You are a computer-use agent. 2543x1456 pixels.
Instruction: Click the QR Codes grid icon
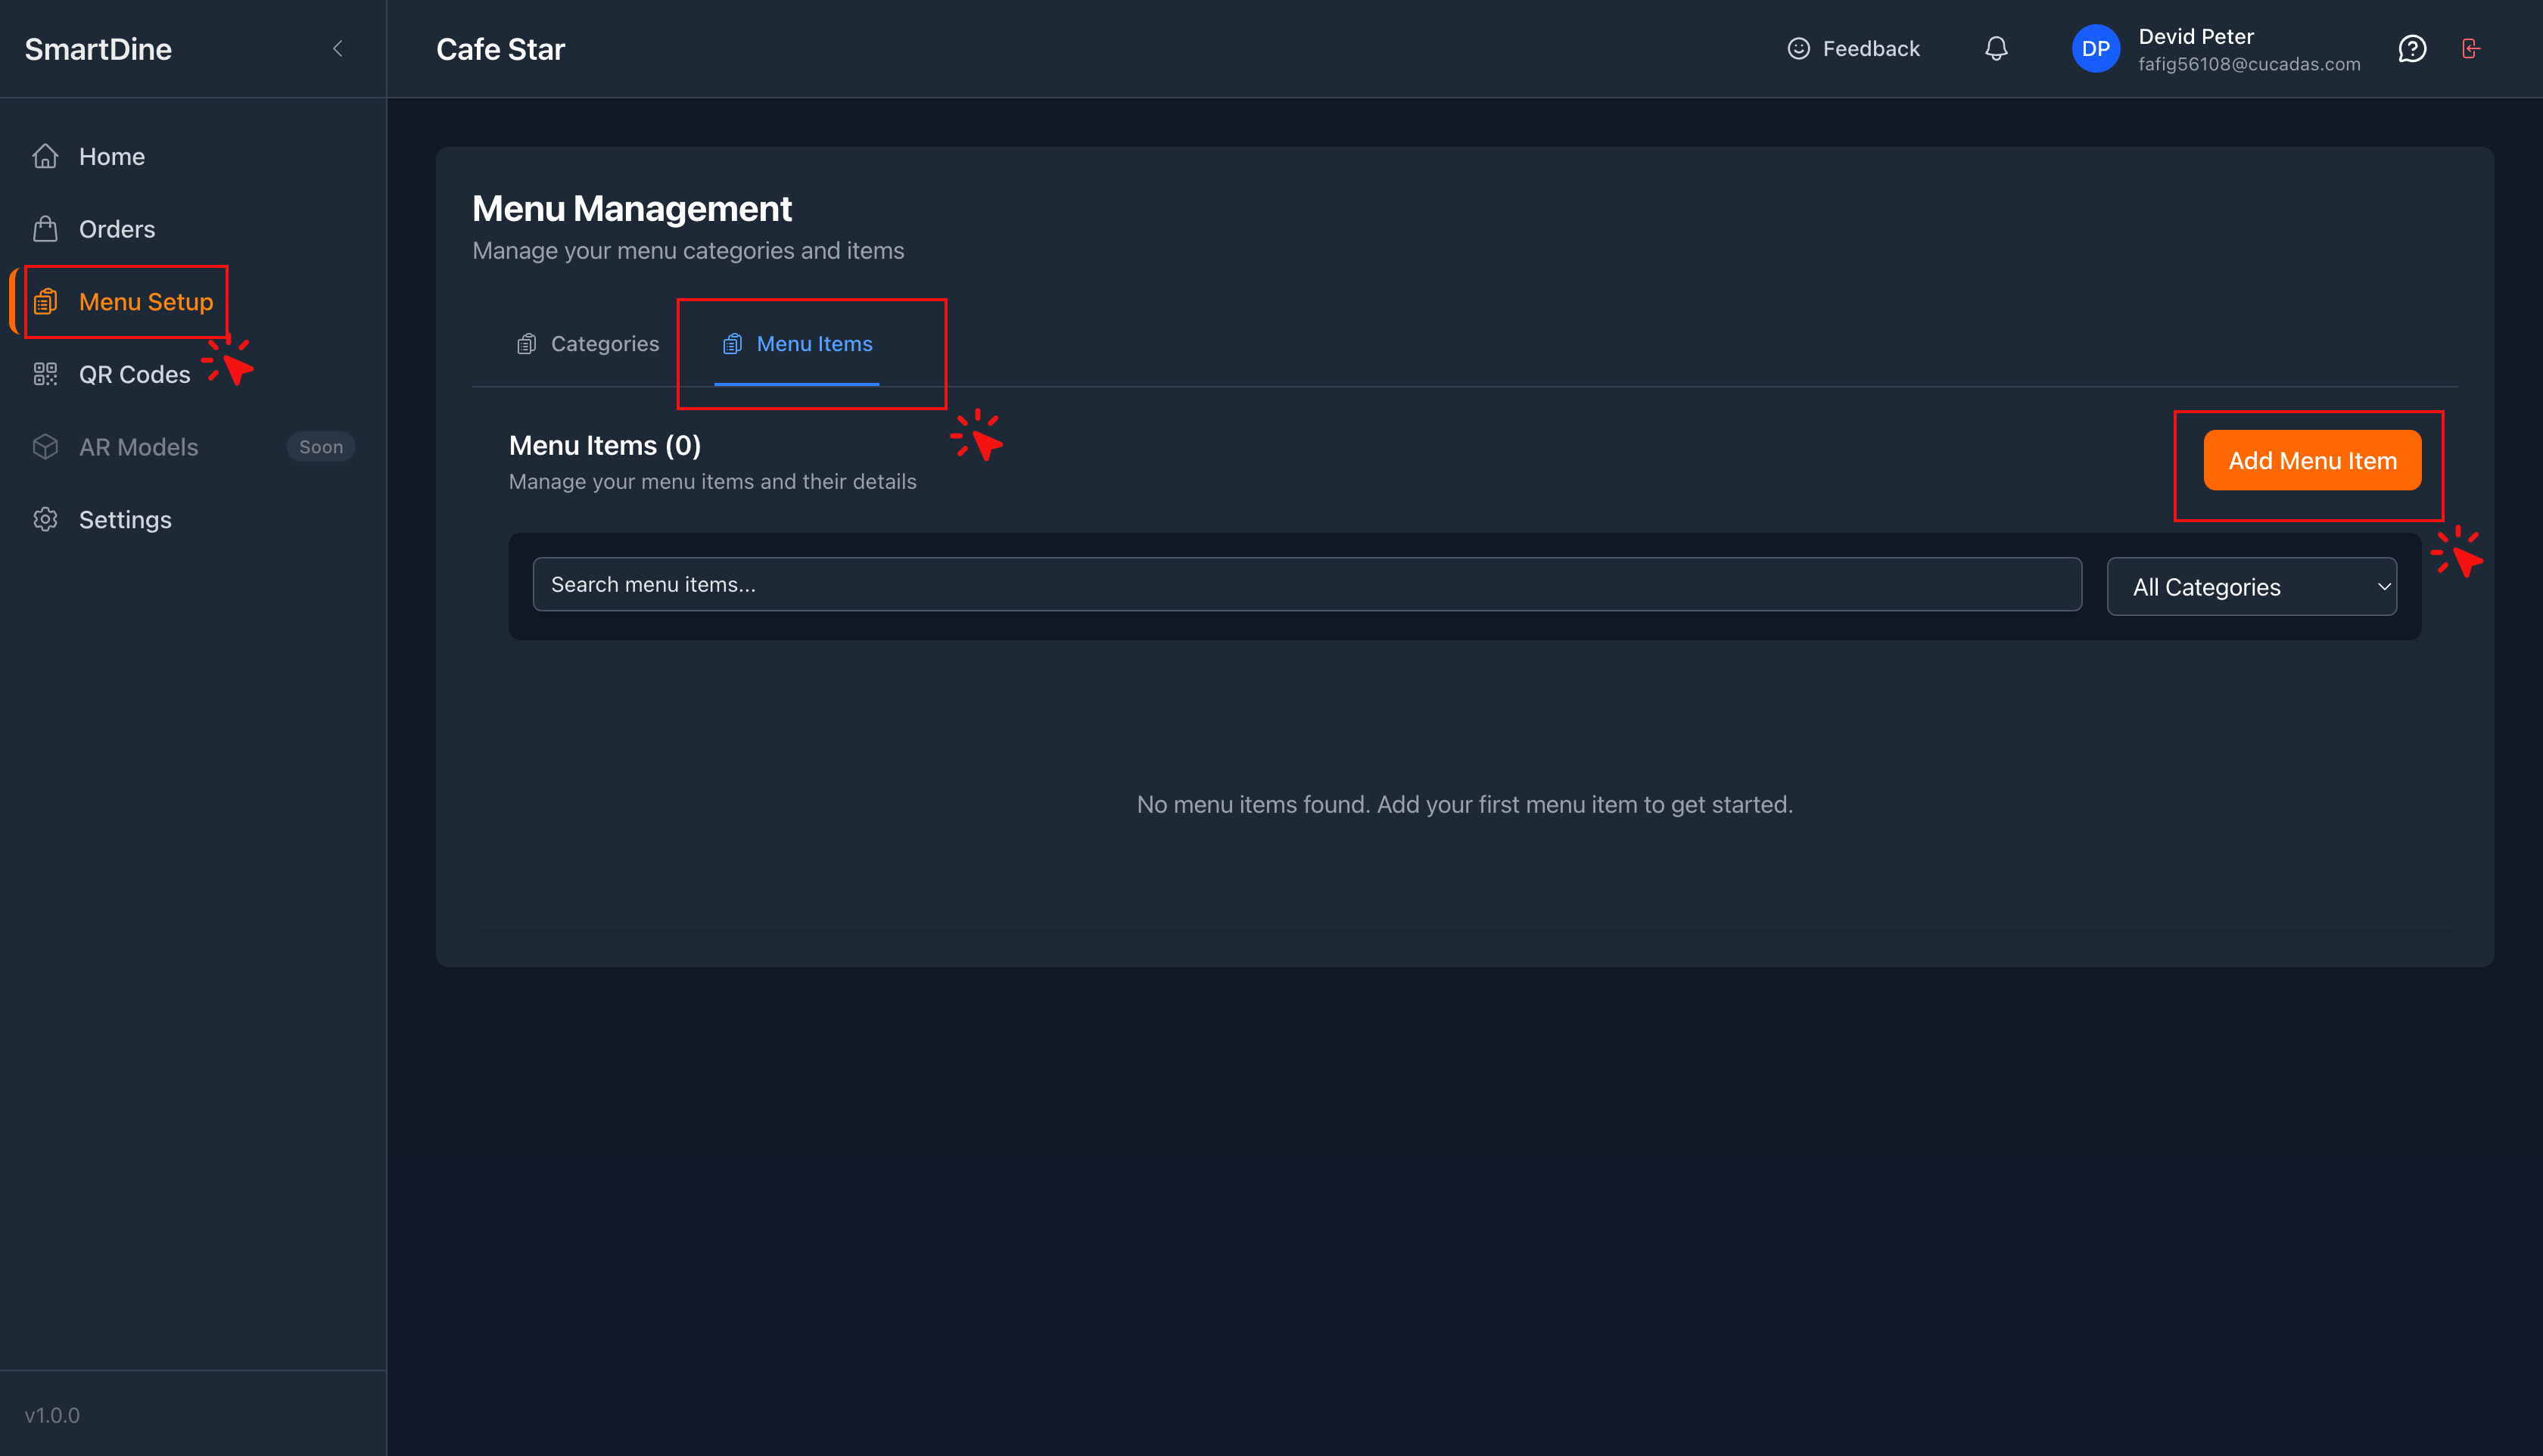45,374
